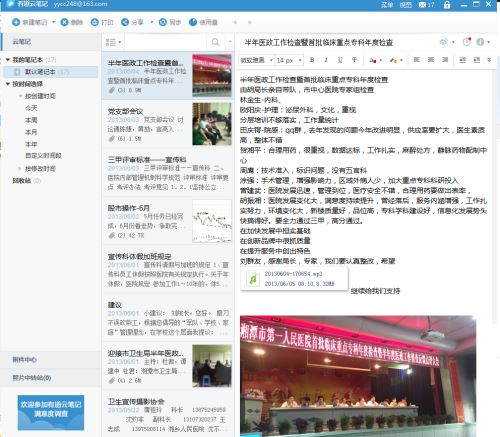Image resolution: width=500 pixels, height=437 pixels.
Task: Open the mp3 attachment 20130604-170654
Action: click(294, 279)
